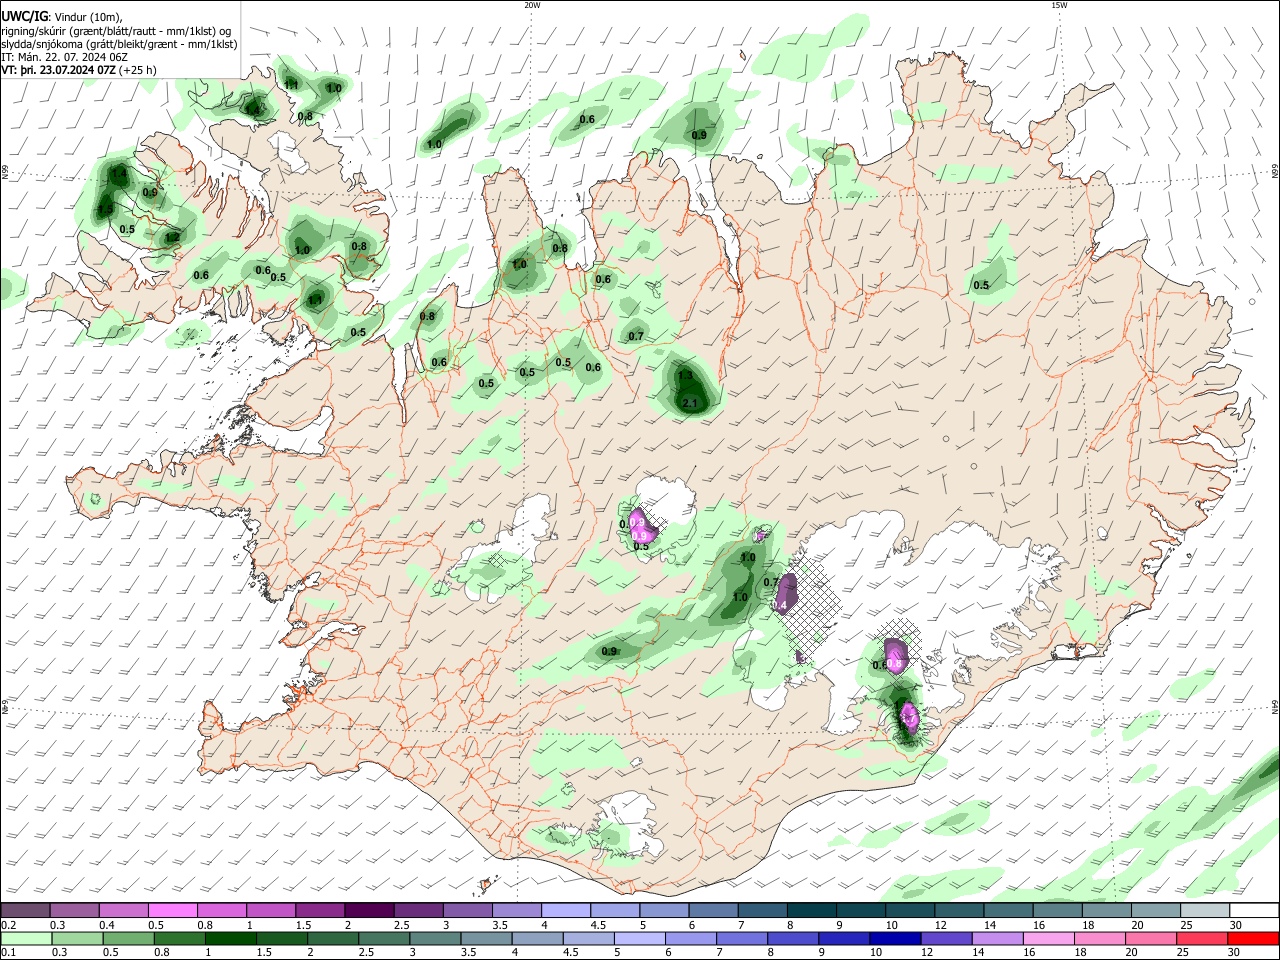
Task: Select the darkest purple 2 swatch in the snow legend
Action: point(368,911)
